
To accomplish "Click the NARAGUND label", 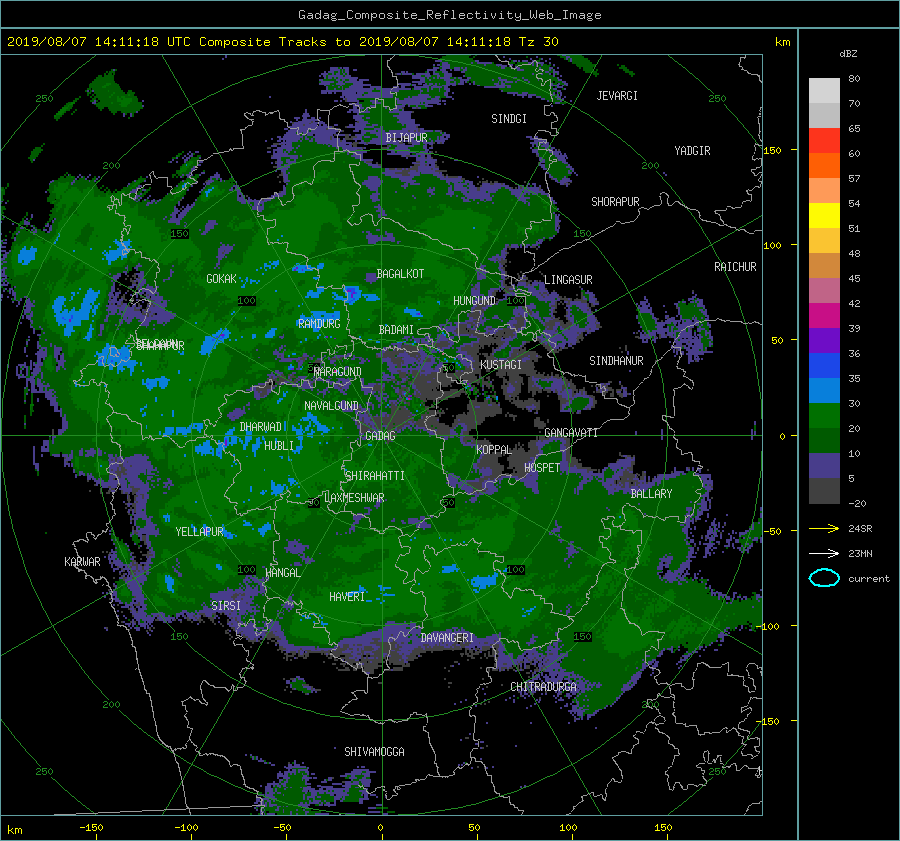I will 338,372.
